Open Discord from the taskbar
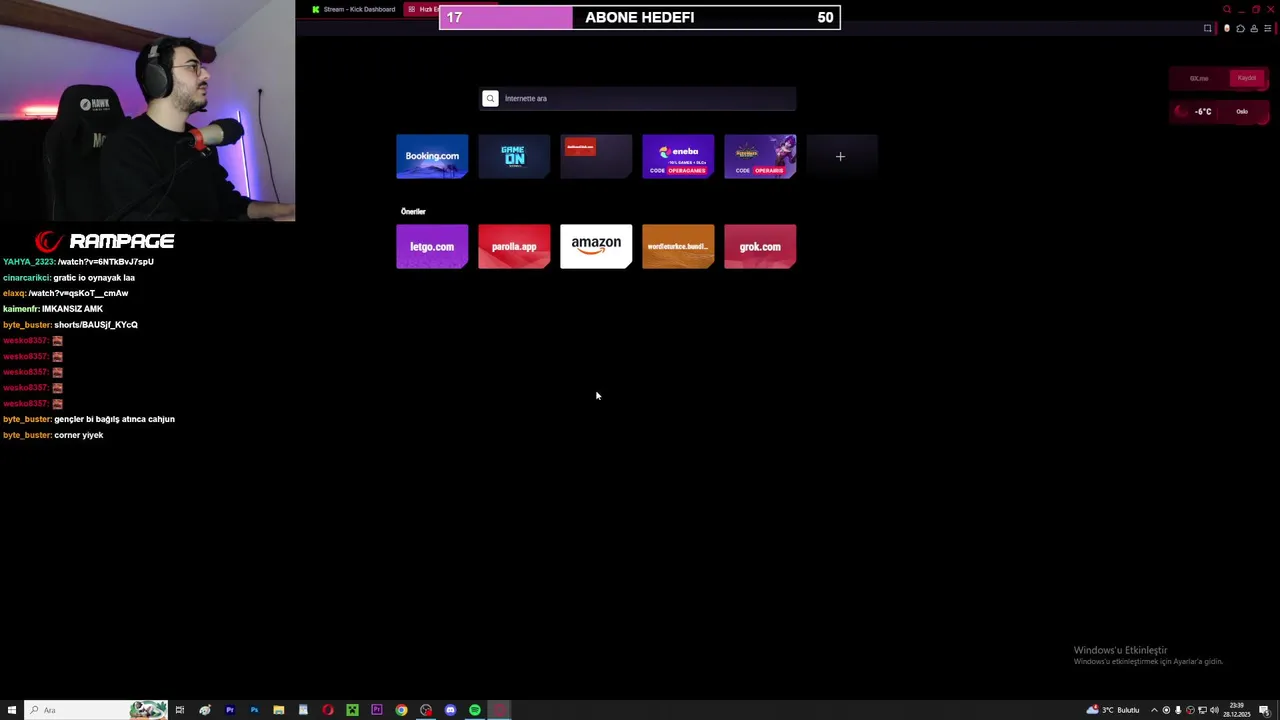1280x720 pixels. 450,710
